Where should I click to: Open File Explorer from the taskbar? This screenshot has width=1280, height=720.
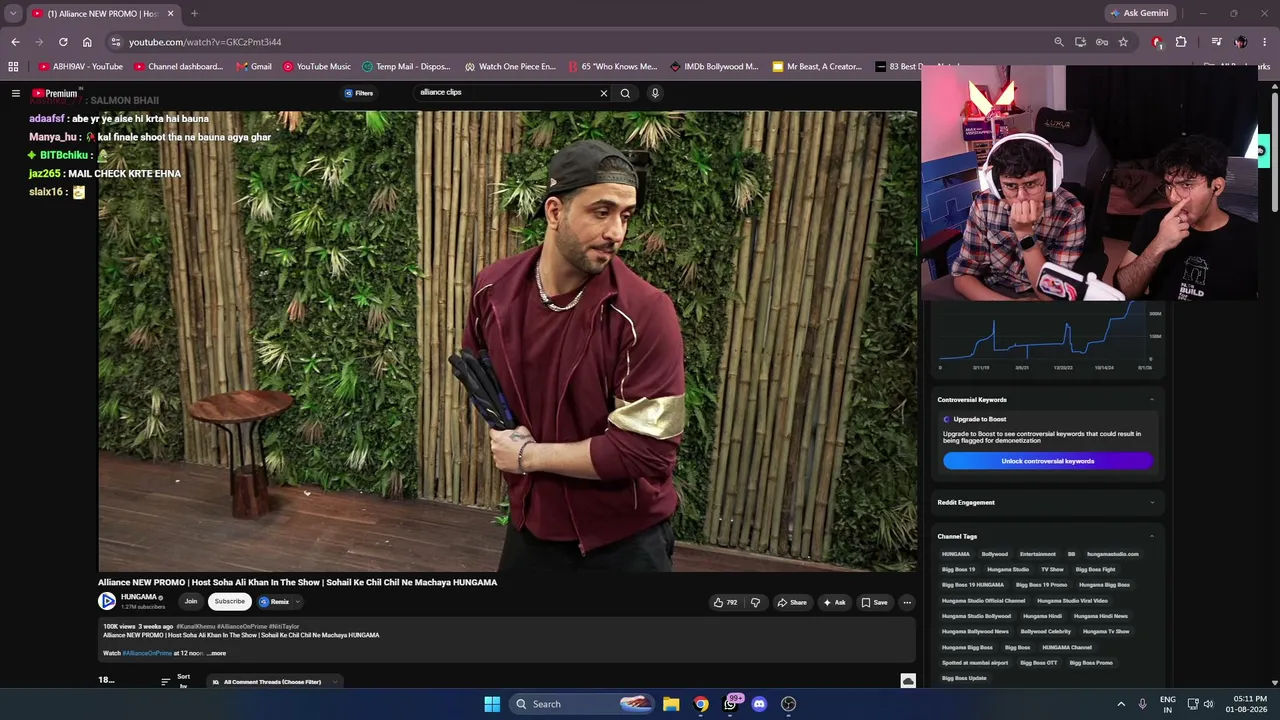pos(671,704)
